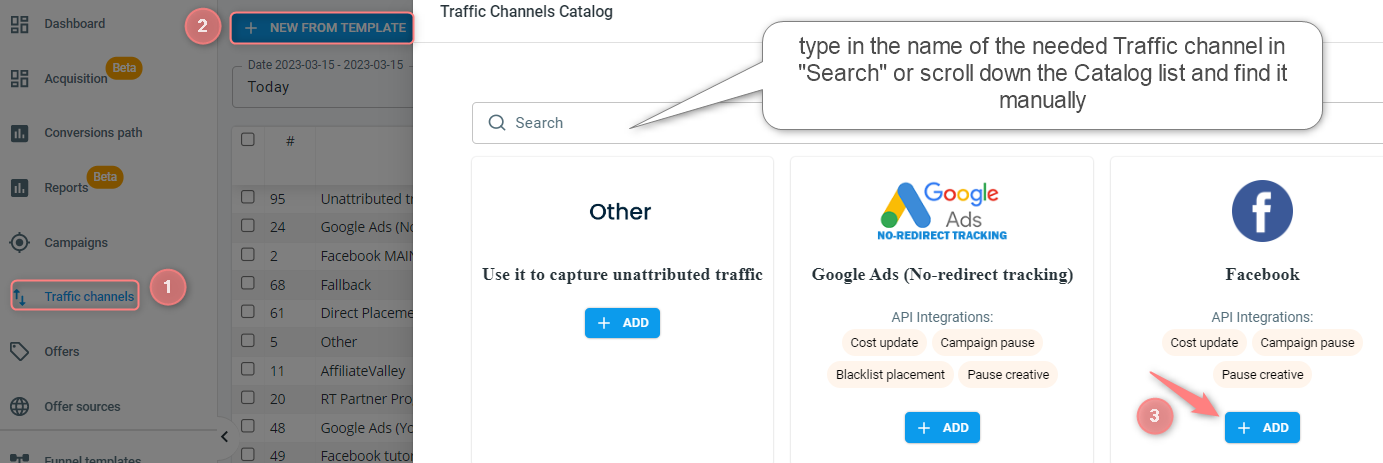This screenshot has height=463, width=1383.
Task: Open Offer sources globe icon
Action: 19,406
